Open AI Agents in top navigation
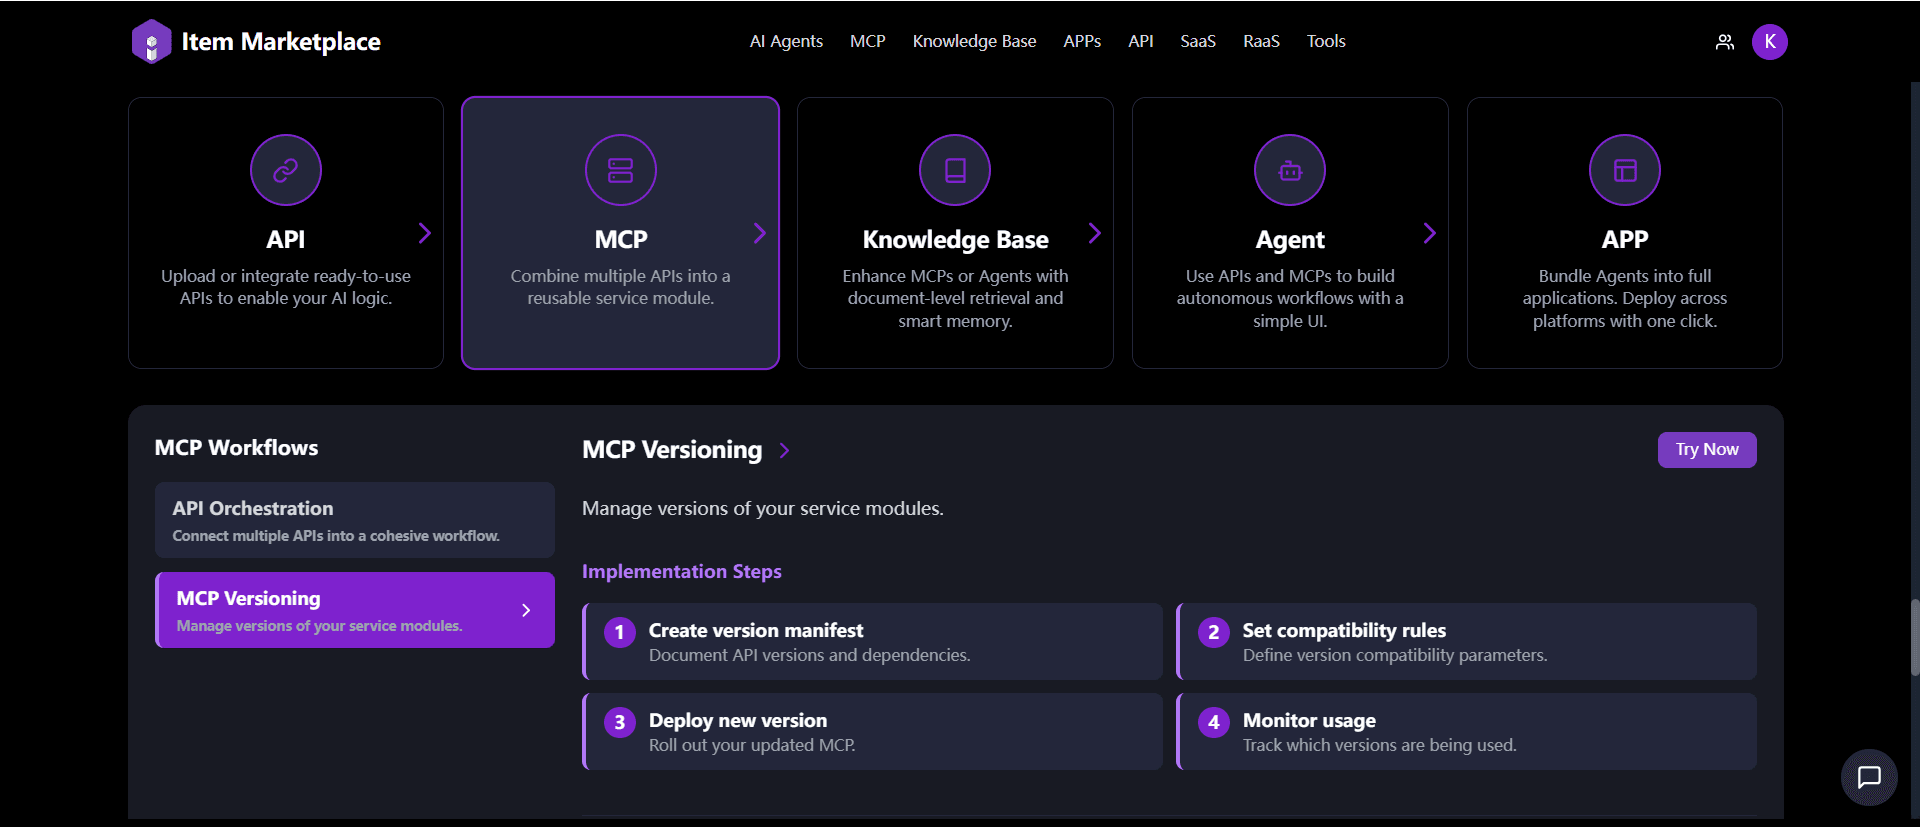Image resolution: width=1920 pixels, height=827 pixels. pyautogui.click(x=786, y=41)
